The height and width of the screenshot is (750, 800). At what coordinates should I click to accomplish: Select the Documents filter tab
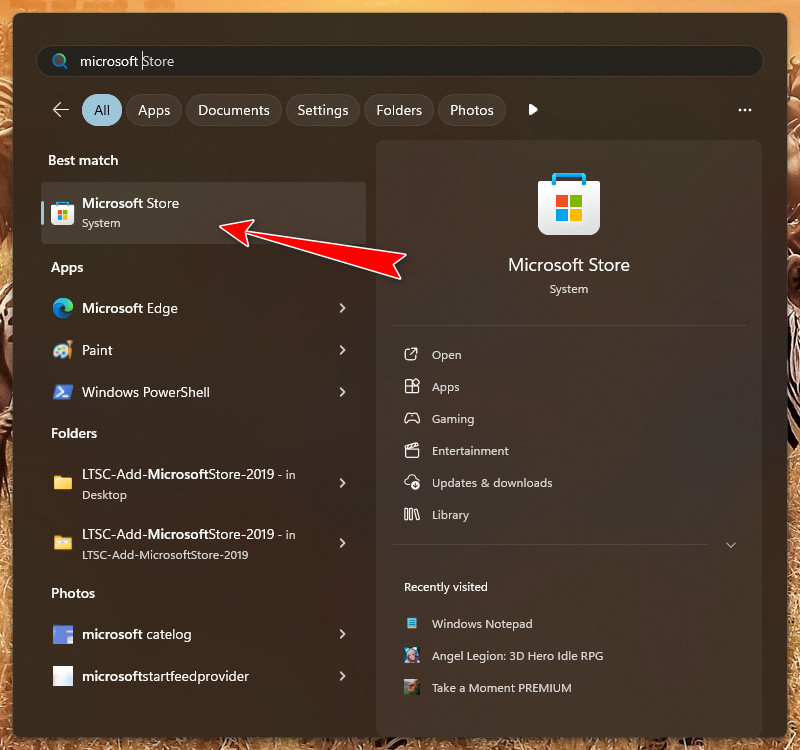(x=234, y=110)
